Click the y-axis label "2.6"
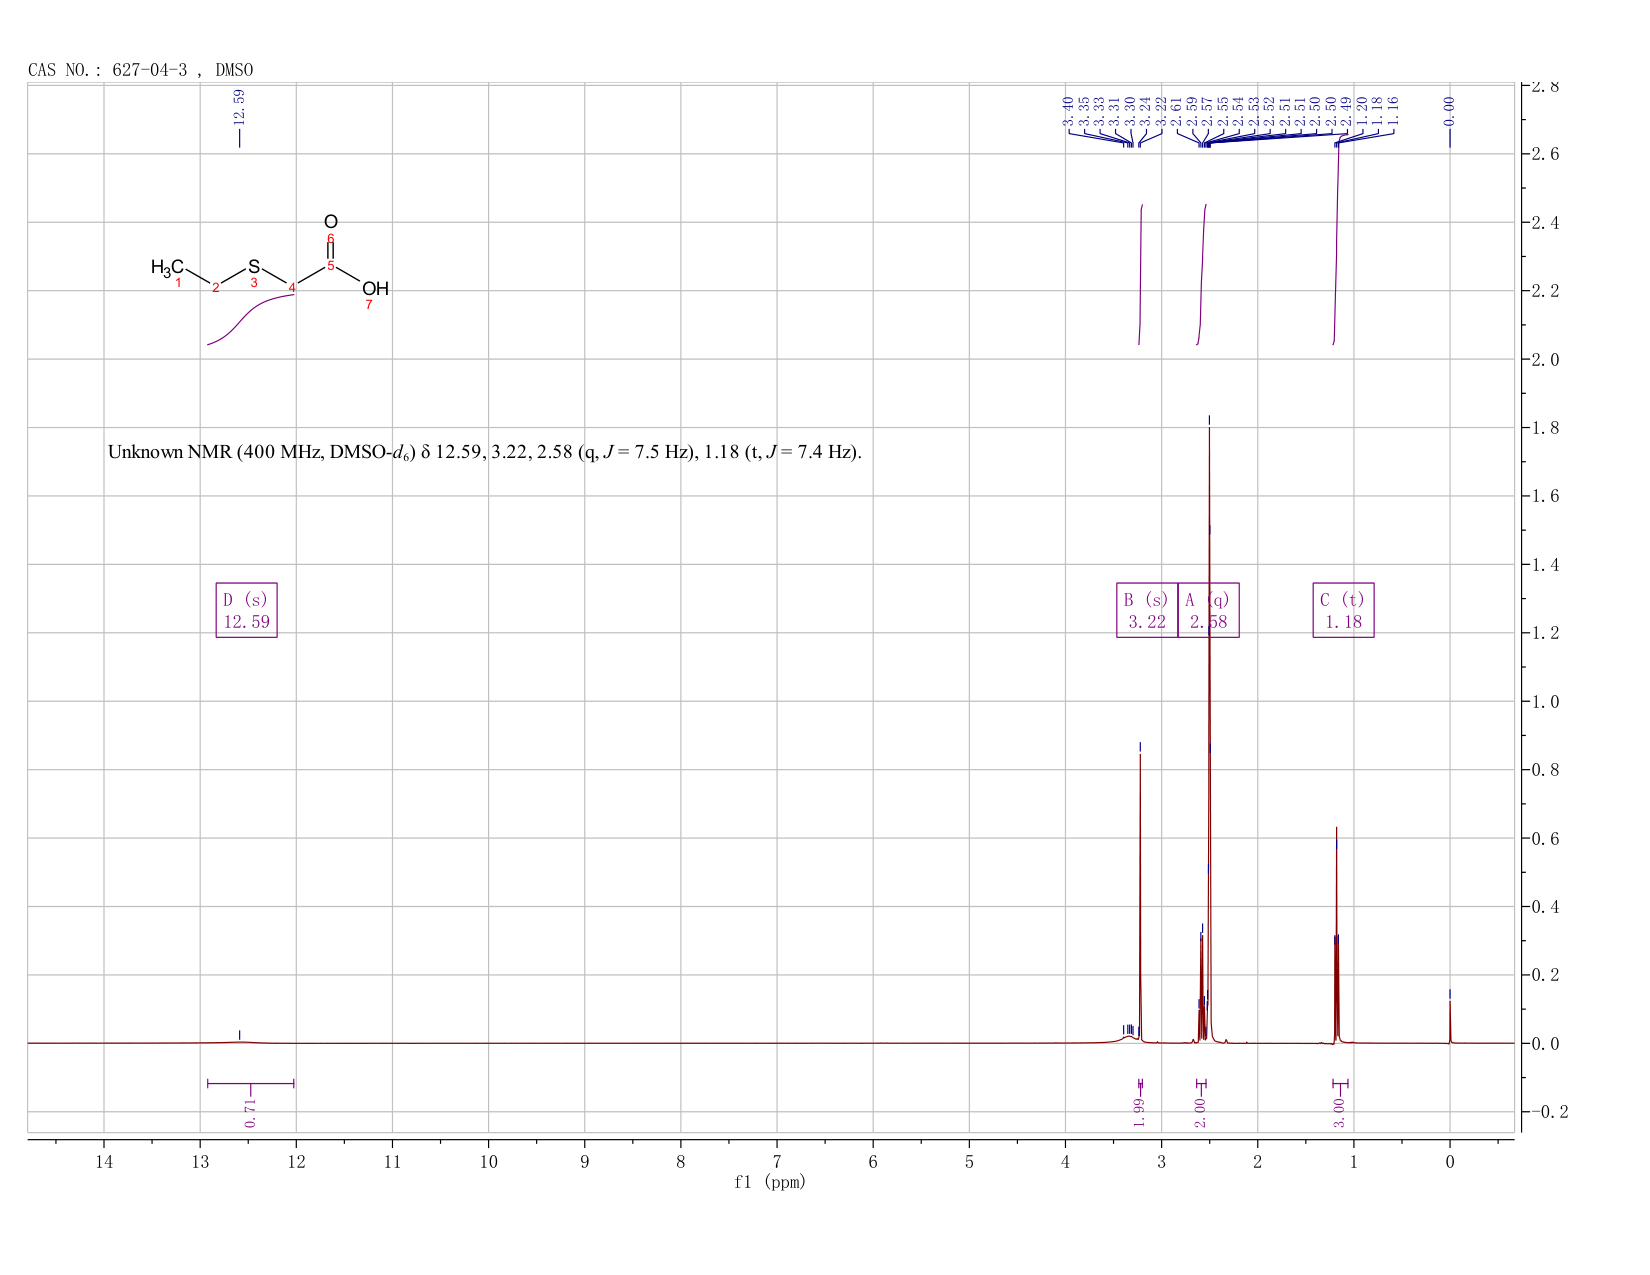Viewport: 1650px width, 1275px height. [1544, 154]
